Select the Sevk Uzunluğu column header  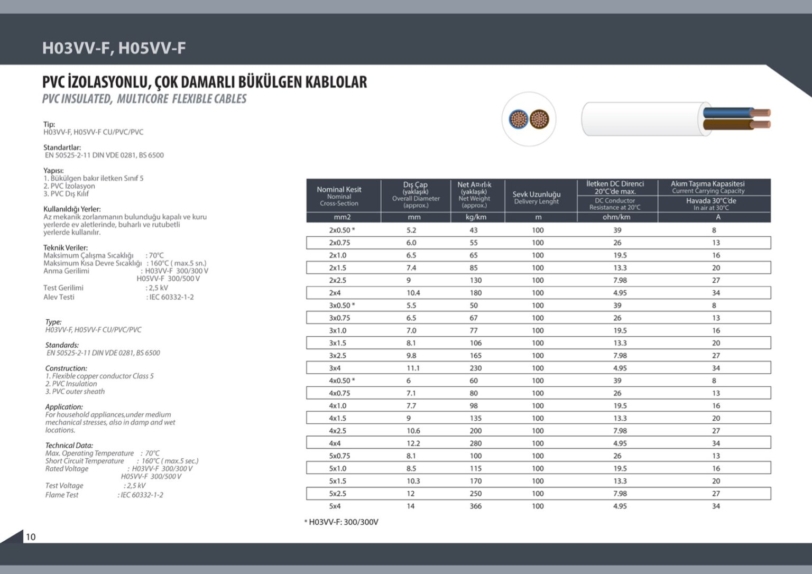537,196
